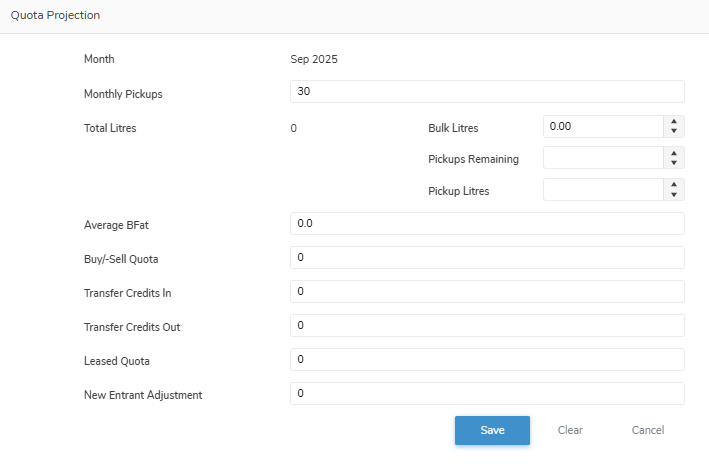Increment Pickups Remaining using the up arrow
The width and height of the screenshot is (709, 464).
pyautogui.click(x=674, y=154)
